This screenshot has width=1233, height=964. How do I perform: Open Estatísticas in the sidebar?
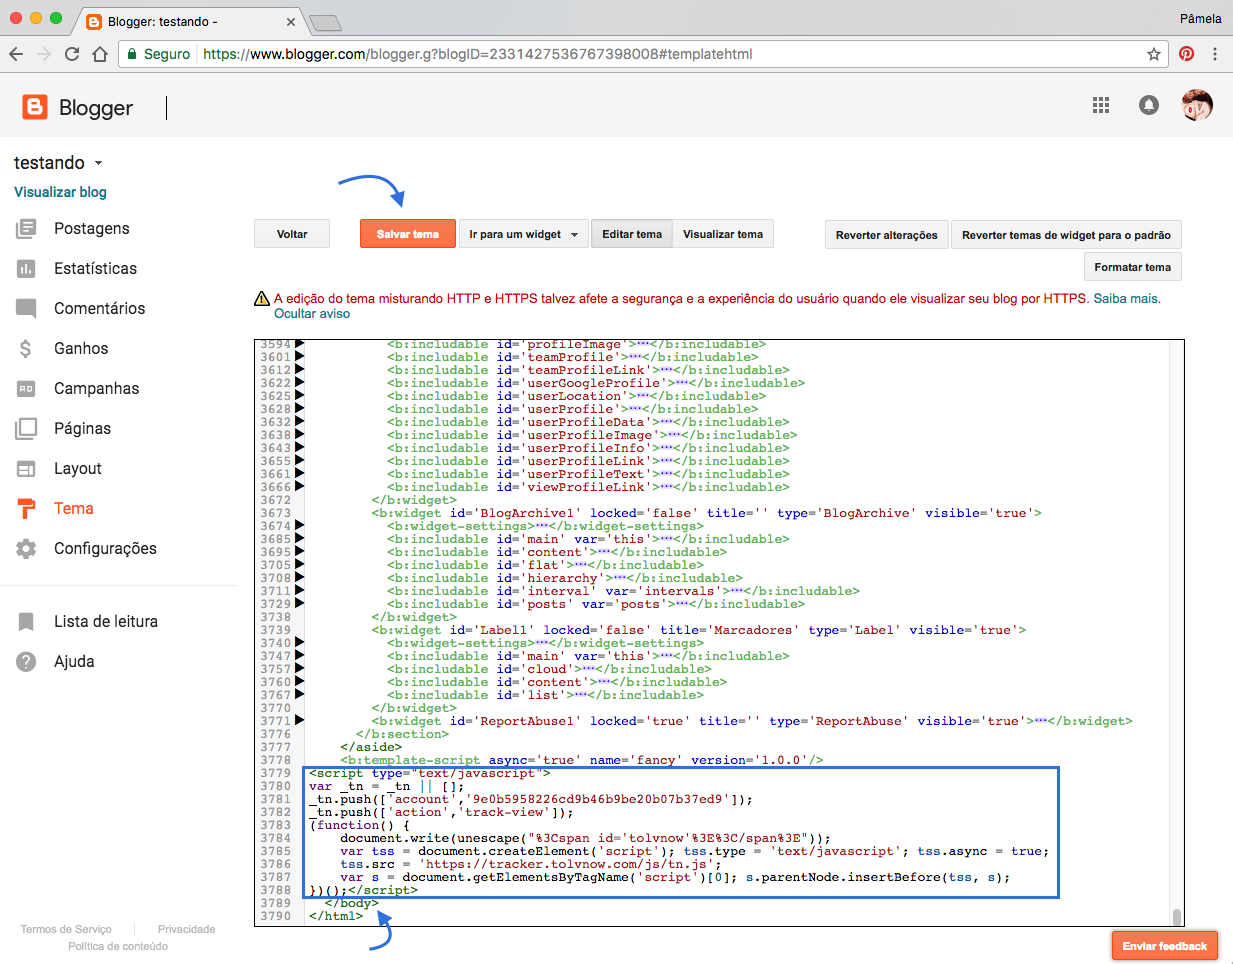pos(96,269)
